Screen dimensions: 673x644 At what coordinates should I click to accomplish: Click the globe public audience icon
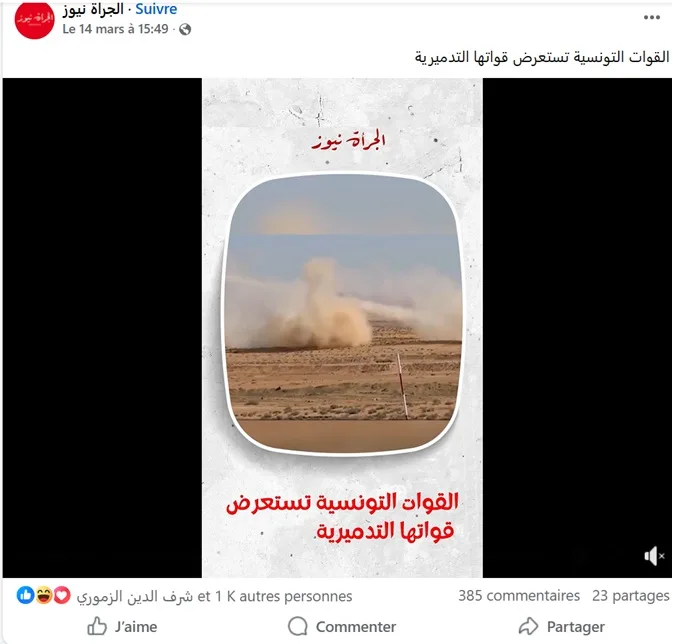pyautogui.click(x=185, y=29)
